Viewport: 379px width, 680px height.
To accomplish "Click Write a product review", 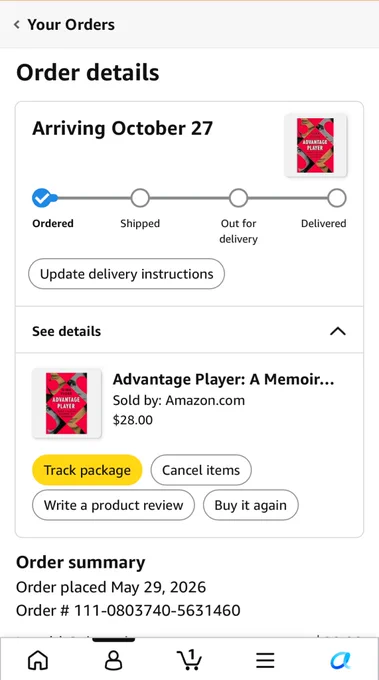I will [114, 505].
